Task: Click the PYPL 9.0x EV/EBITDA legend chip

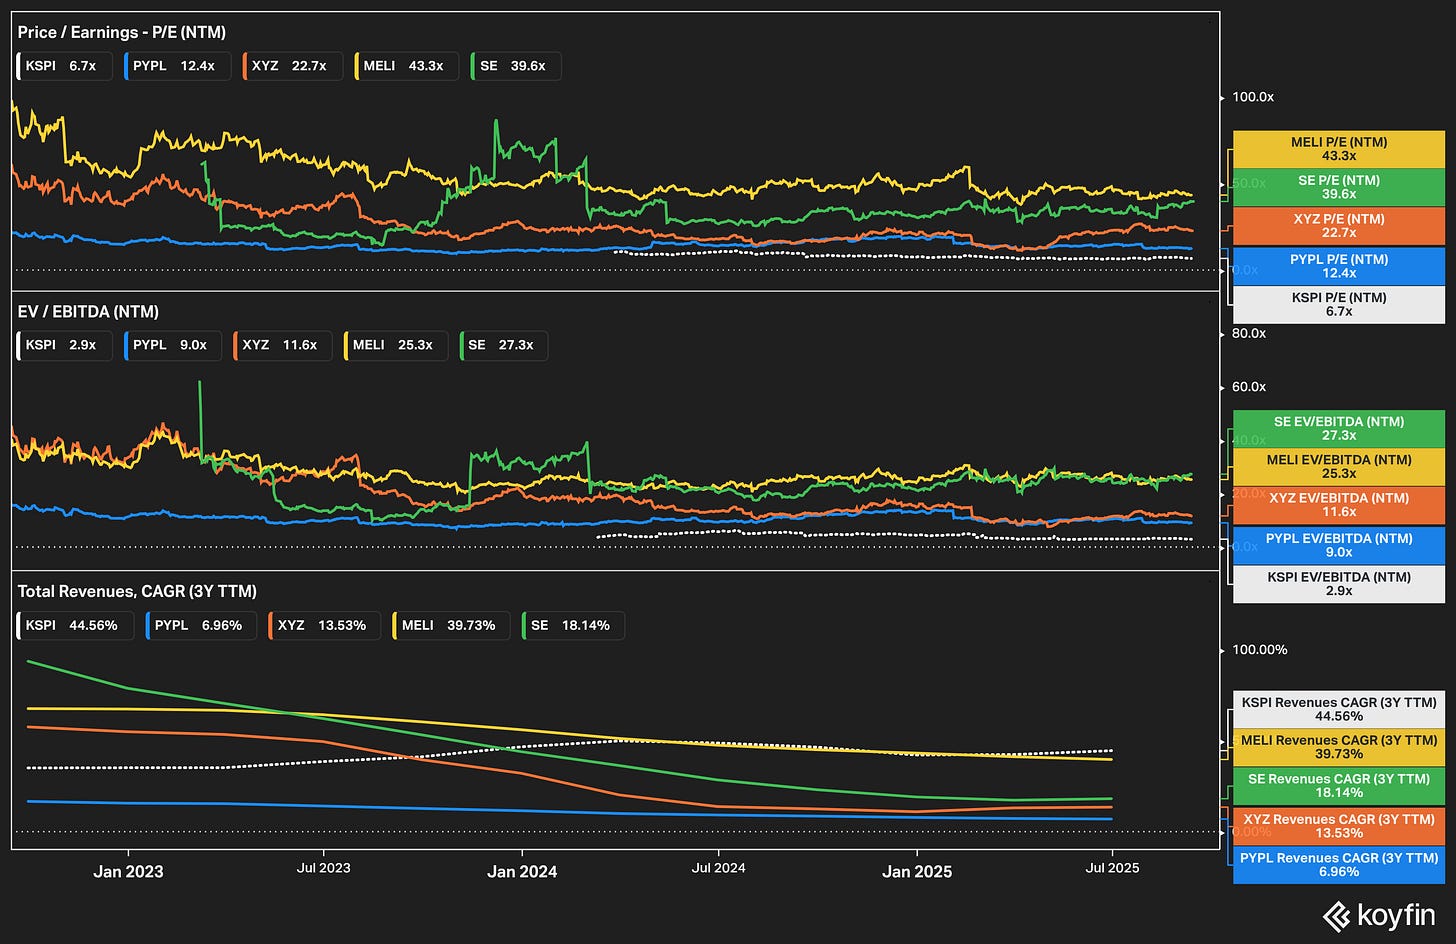Action: click(172, 345)
